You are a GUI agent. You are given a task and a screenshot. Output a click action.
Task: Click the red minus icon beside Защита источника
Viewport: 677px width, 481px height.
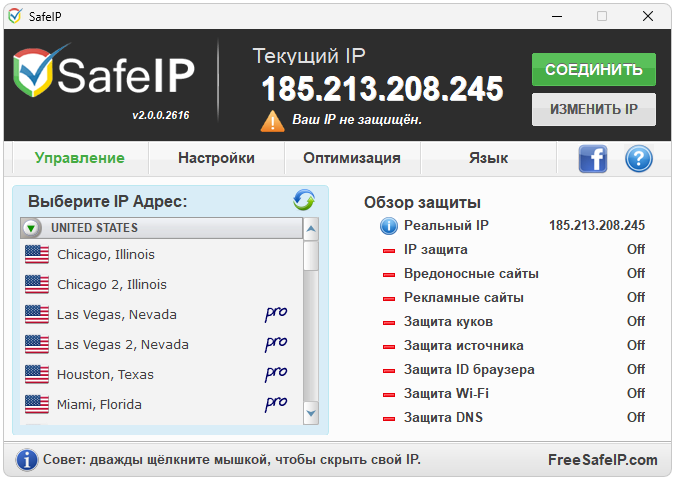(389, 347)
